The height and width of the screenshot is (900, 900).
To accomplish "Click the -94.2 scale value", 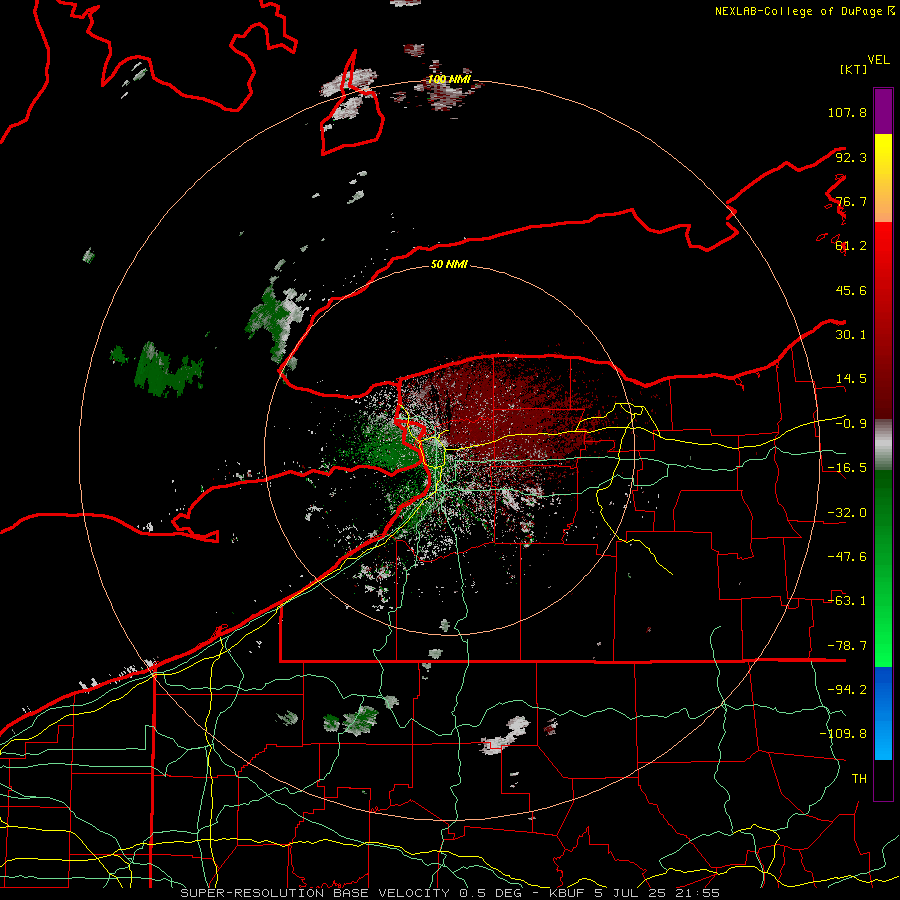I will 847,690.
